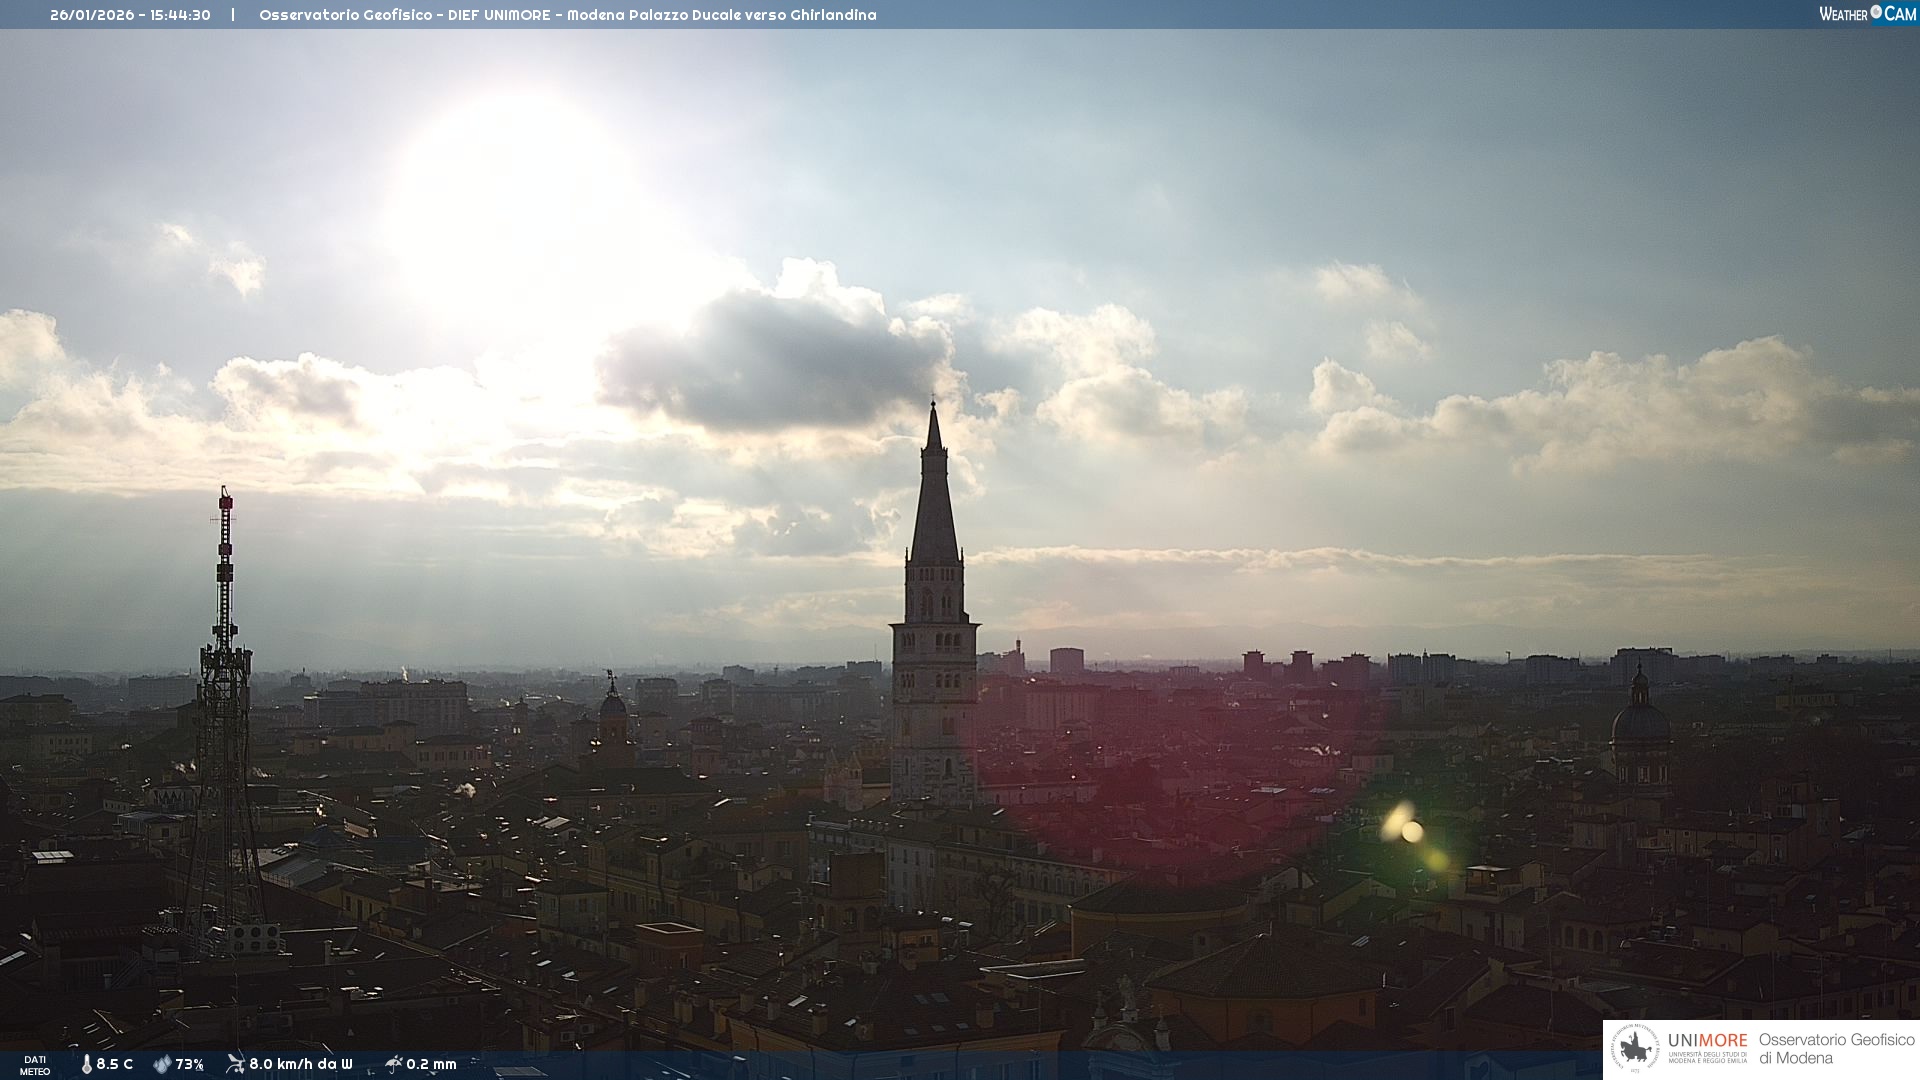Click the WeatherCam camera lens icon

tap(1876, 12)
